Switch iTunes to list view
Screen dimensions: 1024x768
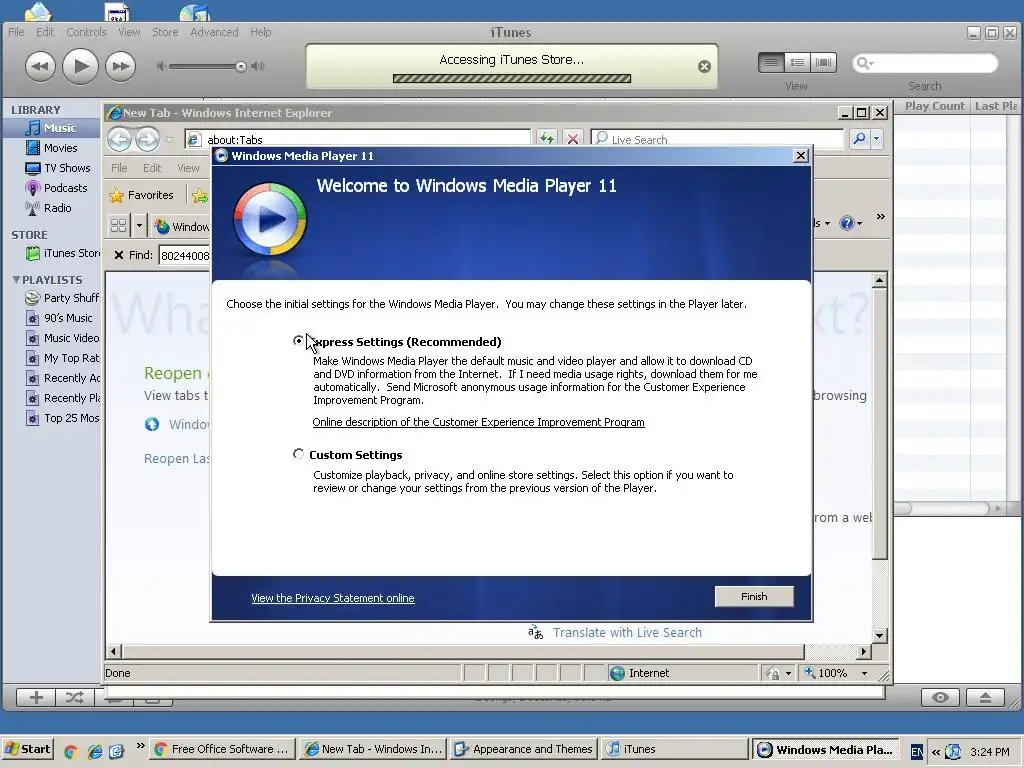coord(771,63)
